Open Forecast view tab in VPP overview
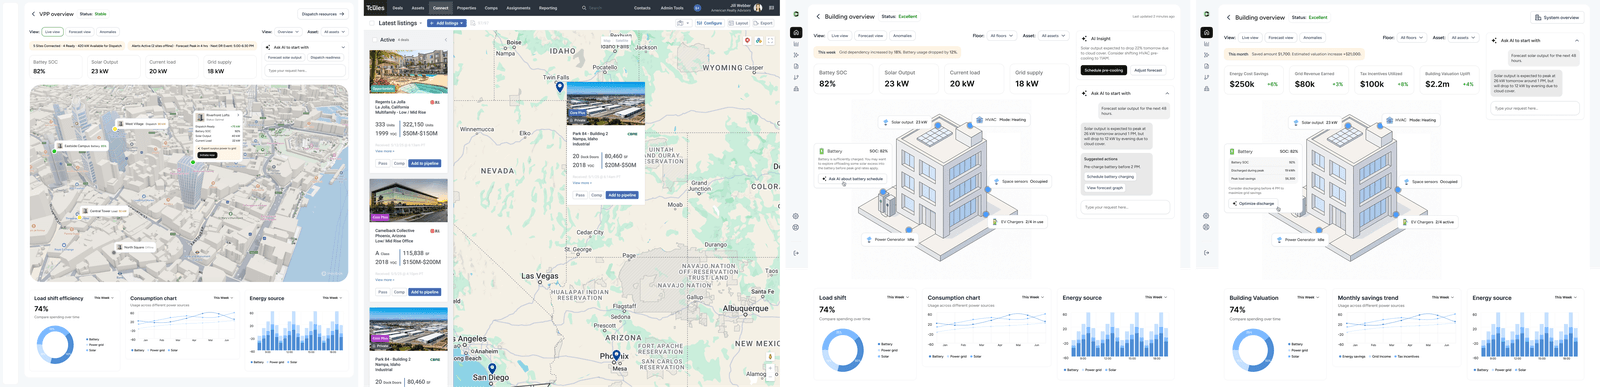This screenshot has height=387, width=1600. tap(80, 31)
